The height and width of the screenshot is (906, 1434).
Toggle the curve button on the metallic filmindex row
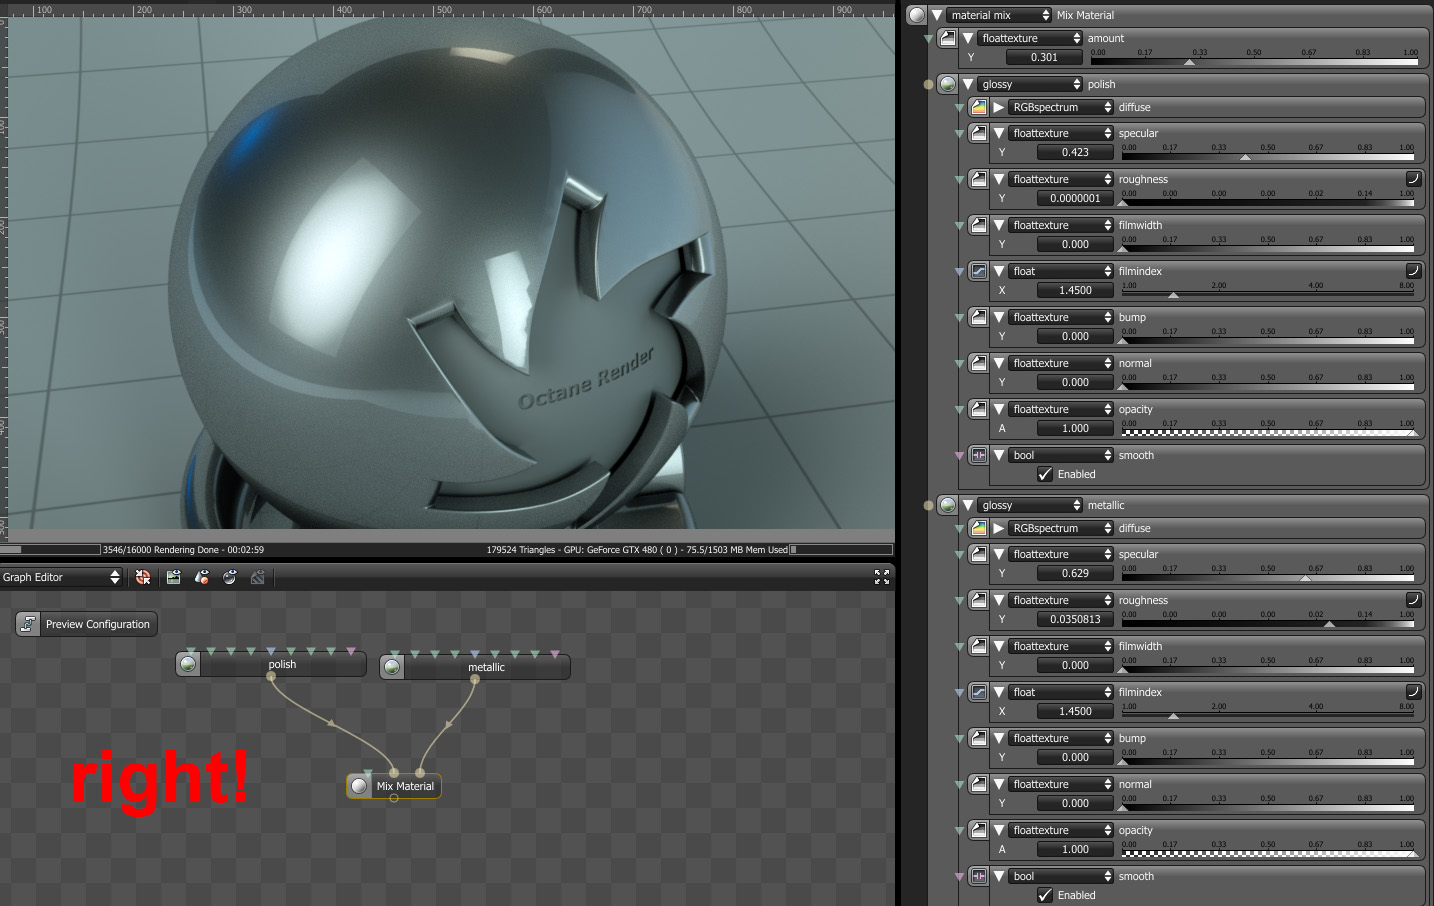(x=1413, y=692)
